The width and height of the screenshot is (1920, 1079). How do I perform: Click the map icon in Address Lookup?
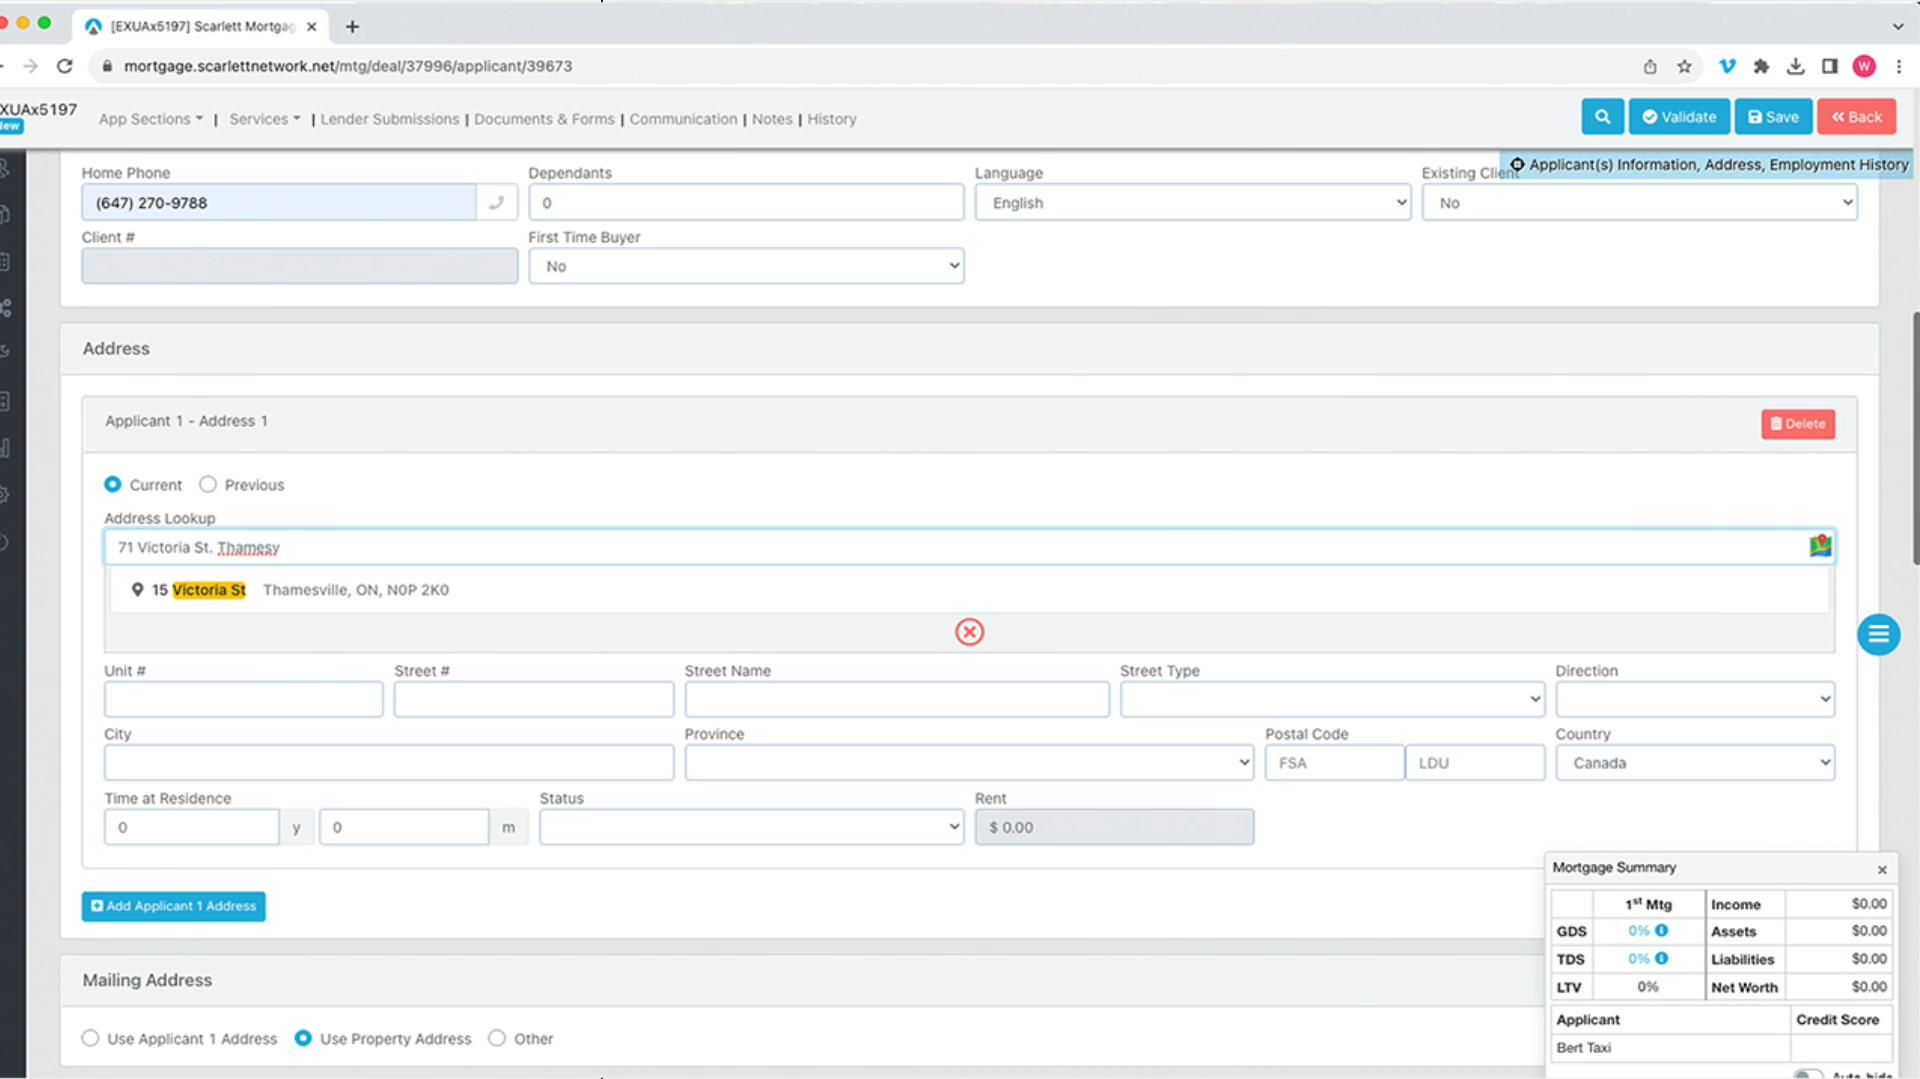[x=1820, y=546]
